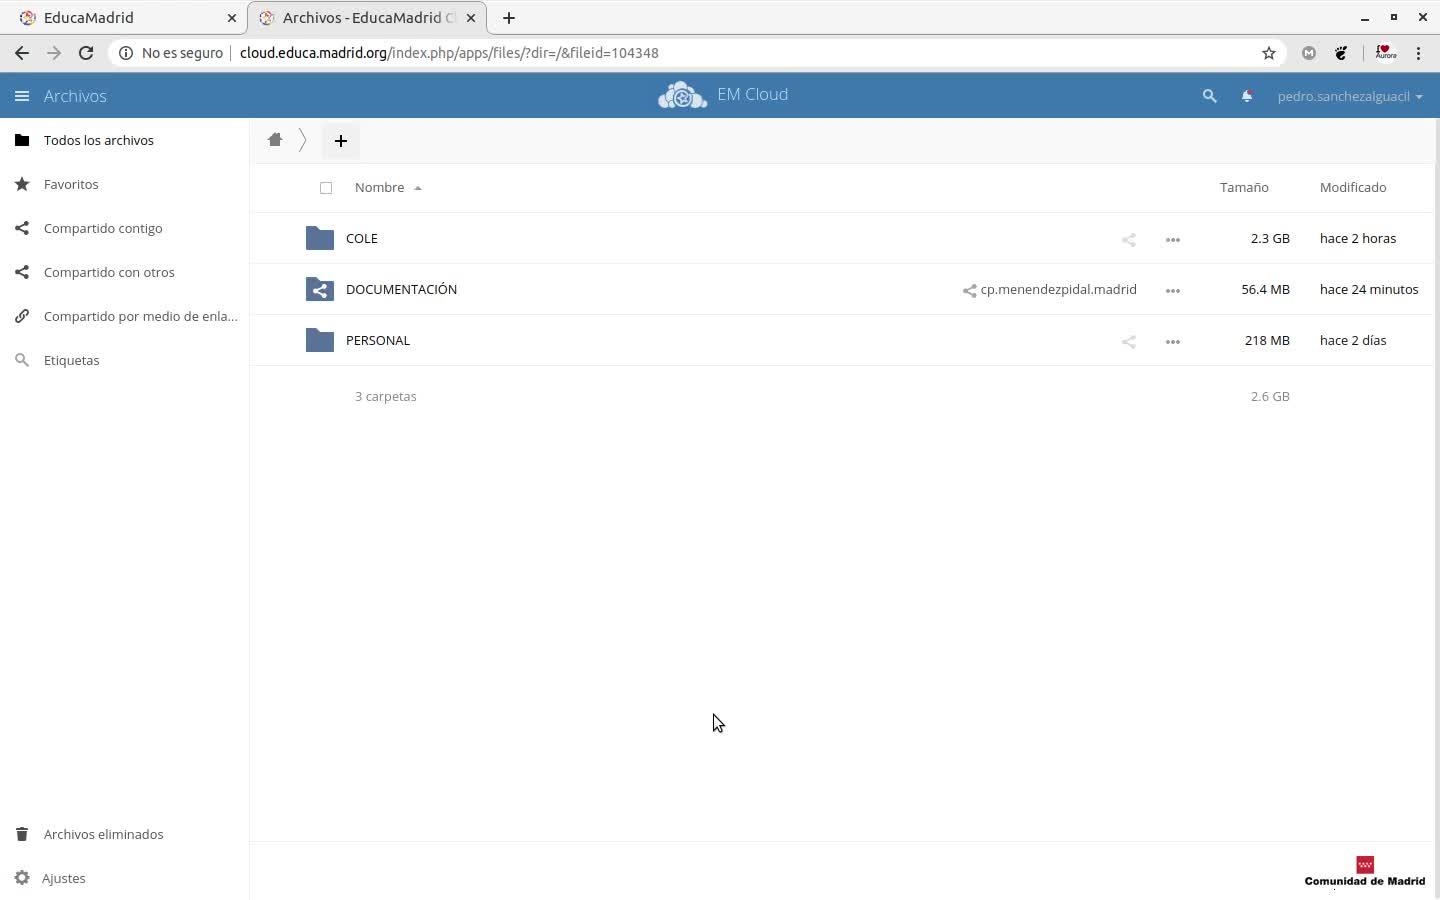
Task: Switch to the EducaMadrid browser tab
Action: click(124, 18)
